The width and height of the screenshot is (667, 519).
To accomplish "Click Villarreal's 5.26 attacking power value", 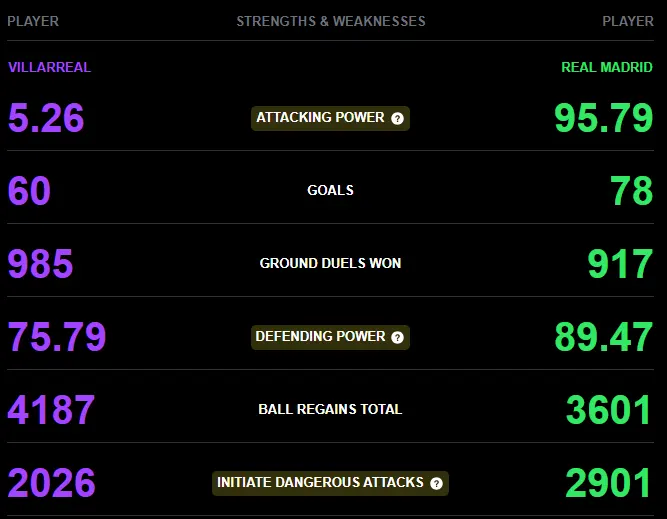I will click(x=46, y=118).
